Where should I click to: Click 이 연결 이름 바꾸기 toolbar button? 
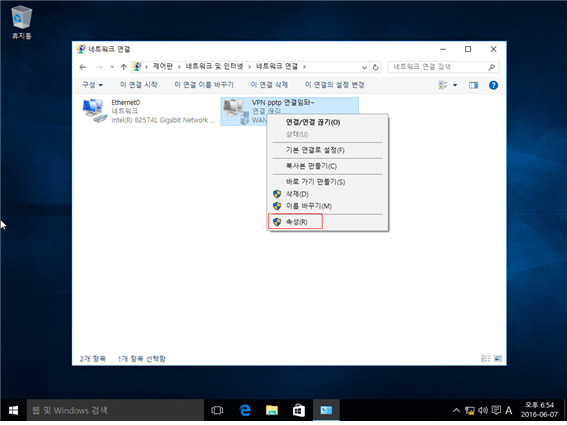204,85
